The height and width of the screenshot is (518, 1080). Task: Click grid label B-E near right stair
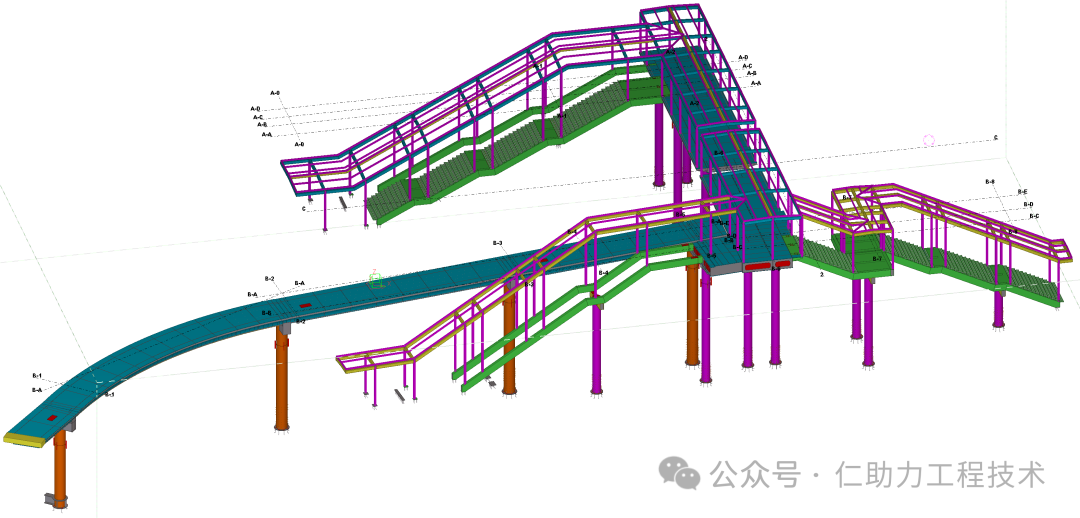(x=1022, y=192)
